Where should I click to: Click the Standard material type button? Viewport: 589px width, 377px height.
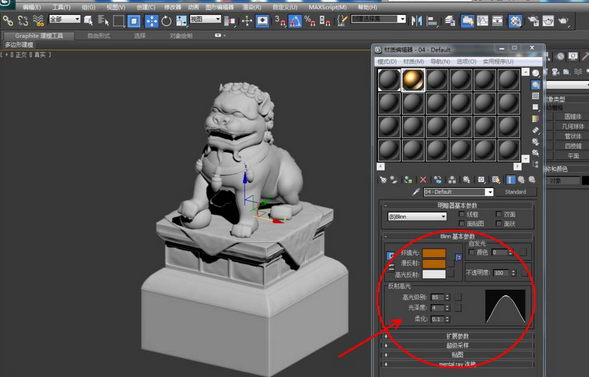pyautogui.click(x=515, y=192)
